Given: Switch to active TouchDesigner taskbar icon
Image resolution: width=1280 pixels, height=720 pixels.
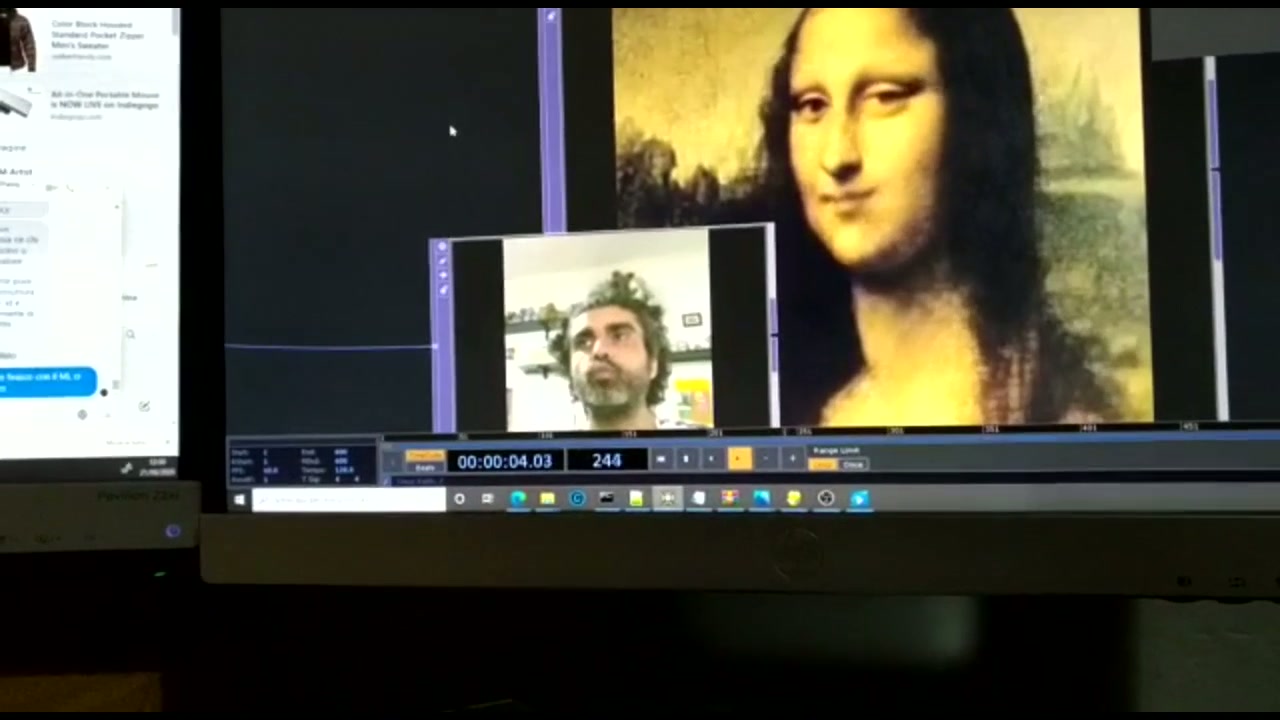Looking at the screenshot, I should pyautogui.click(x=668, y=498).
